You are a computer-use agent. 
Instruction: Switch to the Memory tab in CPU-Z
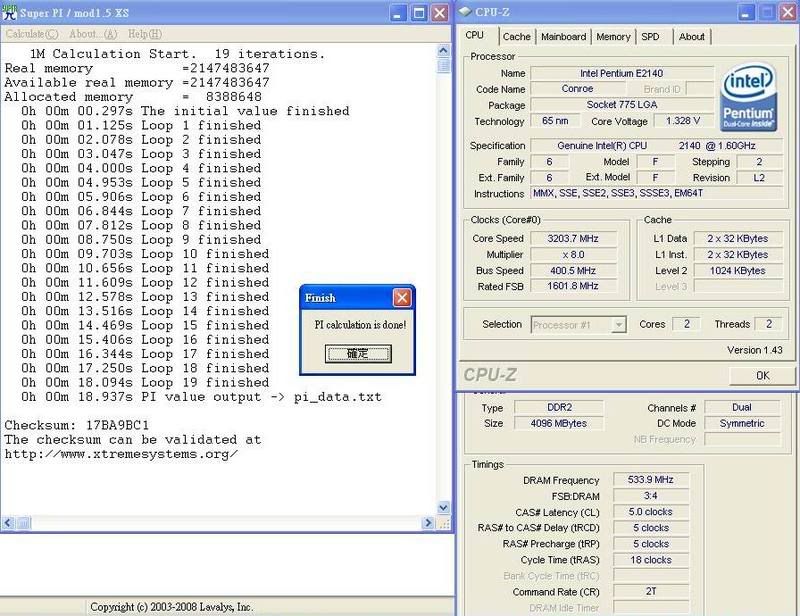(613, 37)
